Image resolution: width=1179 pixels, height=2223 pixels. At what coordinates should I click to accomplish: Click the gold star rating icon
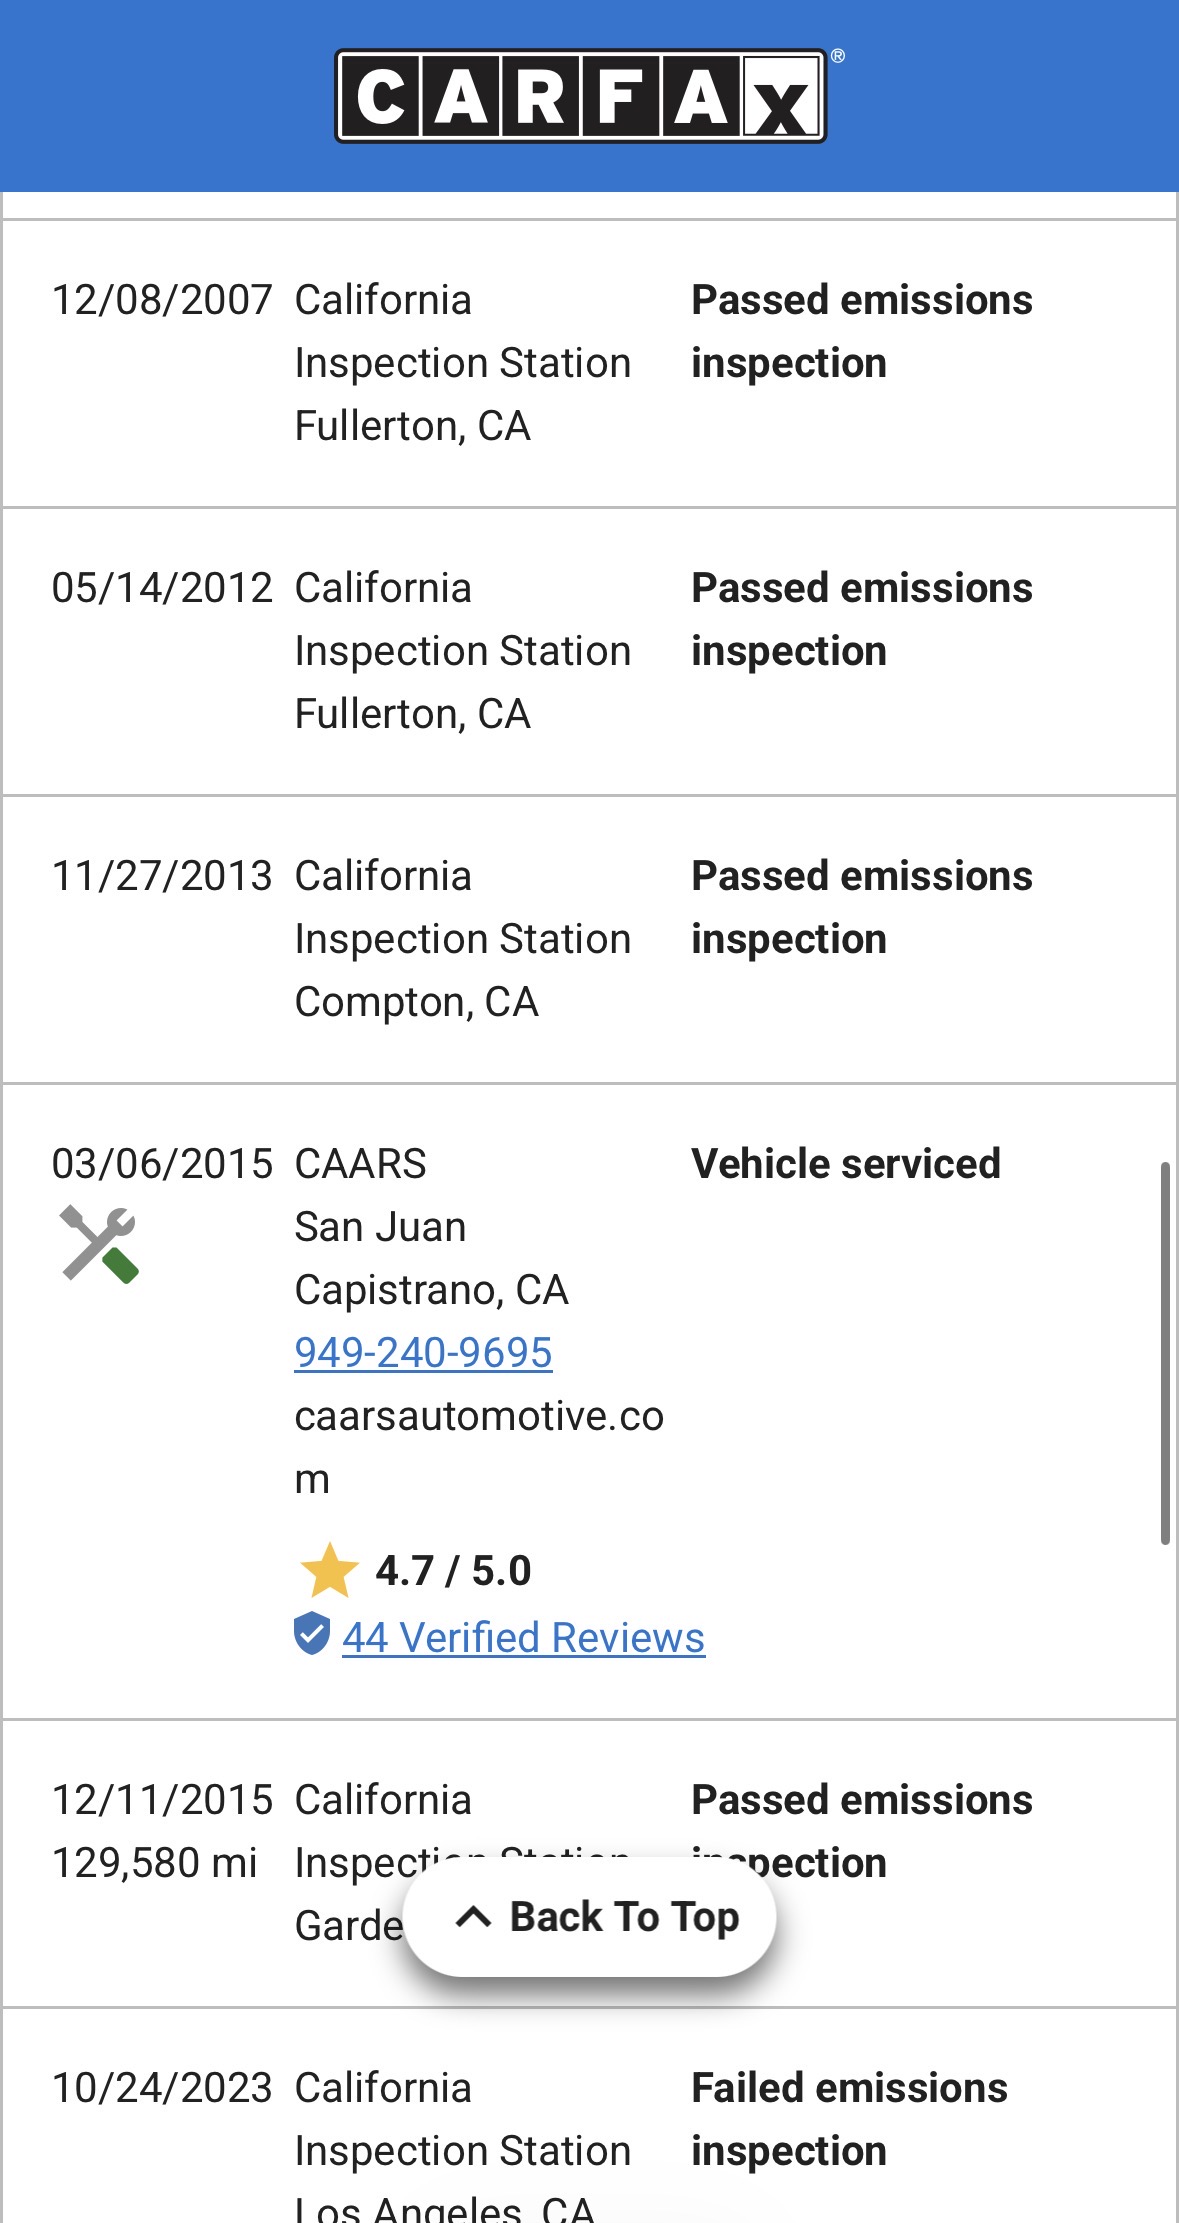[329, 1570]
